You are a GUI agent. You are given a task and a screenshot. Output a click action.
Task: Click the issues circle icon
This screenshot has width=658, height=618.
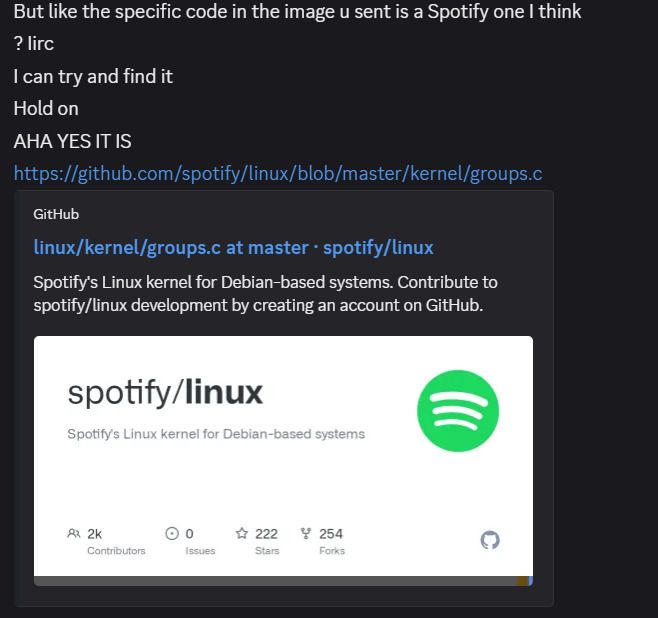click(172, 533)
